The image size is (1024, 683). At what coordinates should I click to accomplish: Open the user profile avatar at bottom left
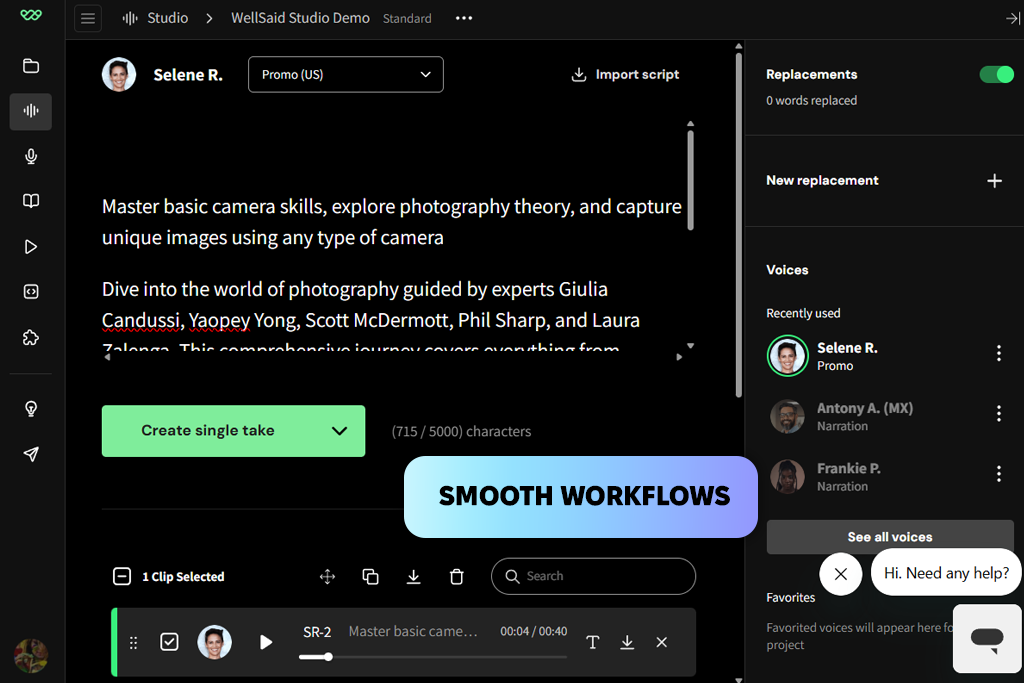[x=31, y=656]
